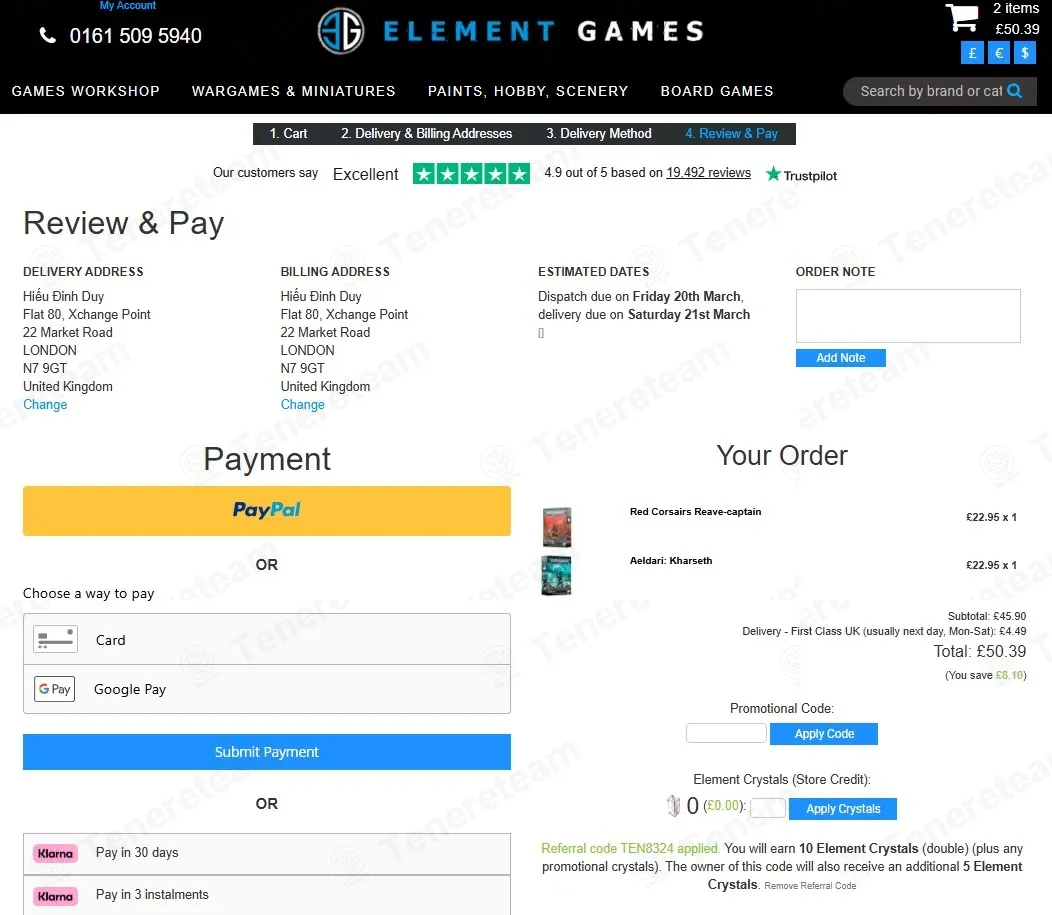Choose Klarna Pay in 30 days

[x=266, y=853]
